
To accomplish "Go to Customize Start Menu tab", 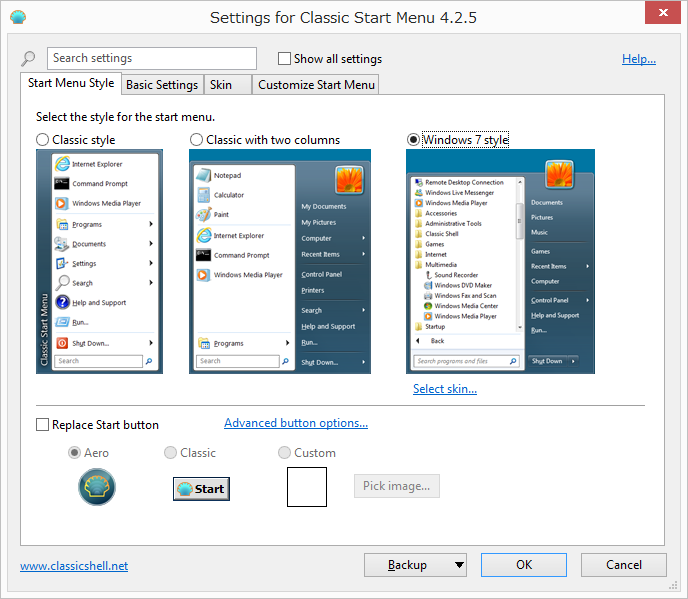I will pyautogui.click(x=316, y=85).
